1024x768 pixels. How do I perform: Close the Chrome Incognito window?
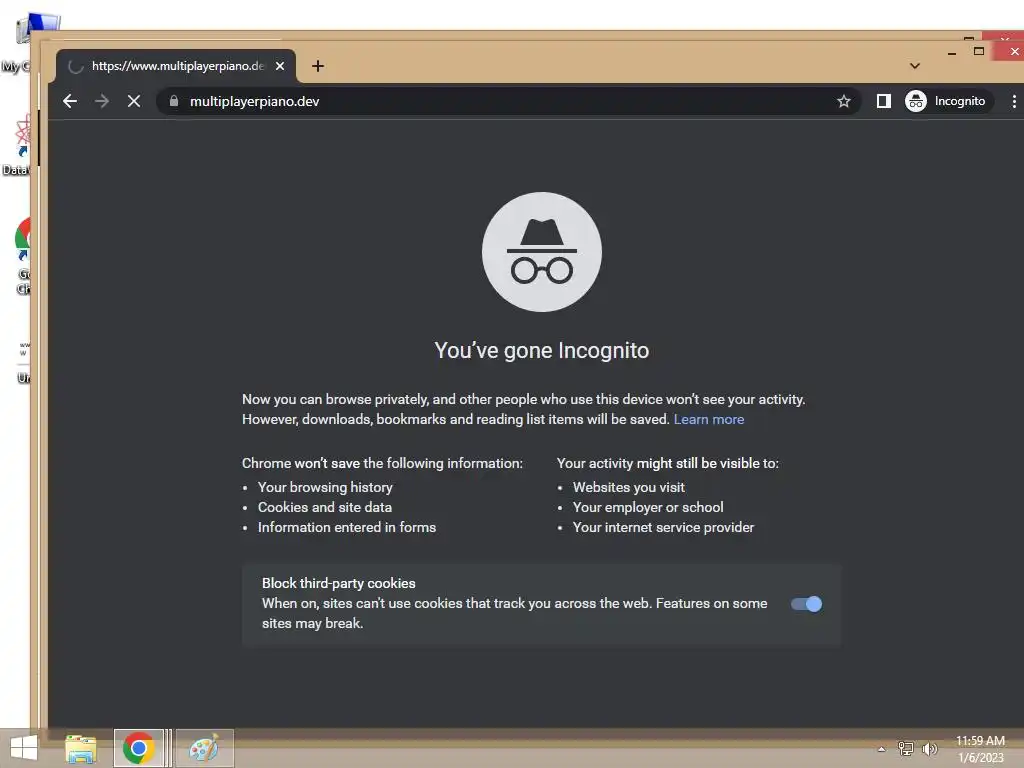[1012, 51]
